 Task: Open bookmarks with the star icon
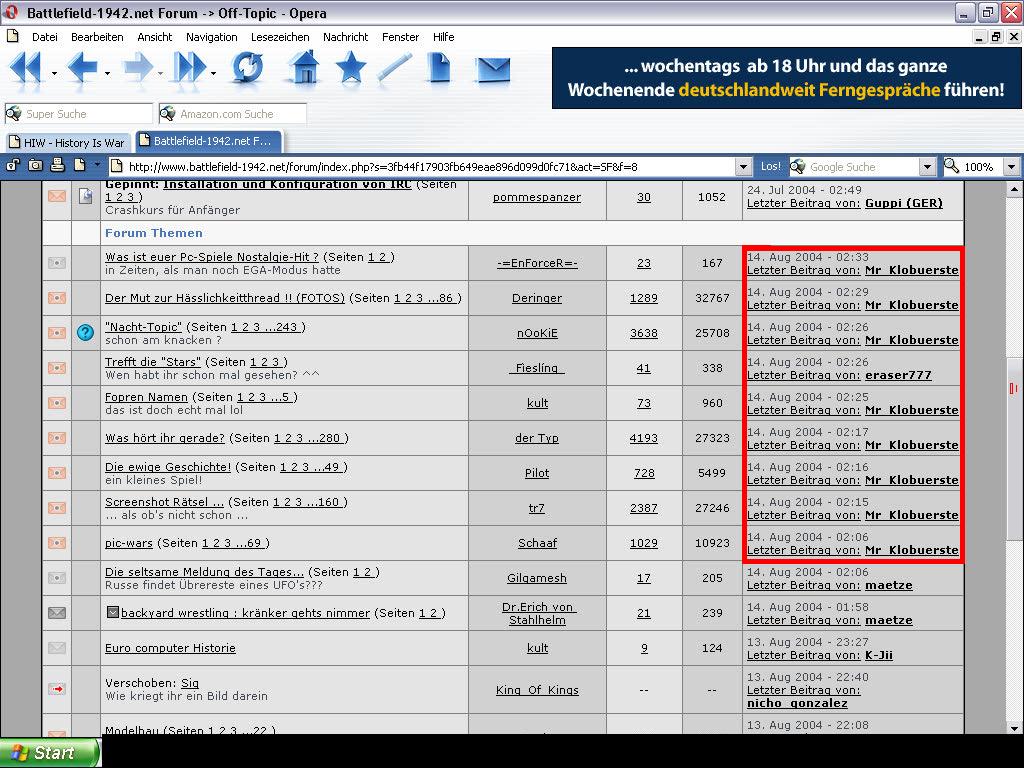(x=350, y=68)
